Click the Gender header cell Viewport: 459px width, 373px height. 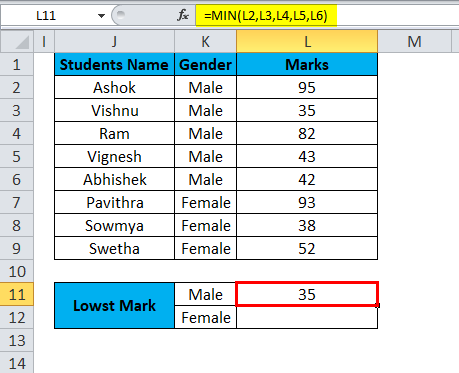[x=205, y=64]
